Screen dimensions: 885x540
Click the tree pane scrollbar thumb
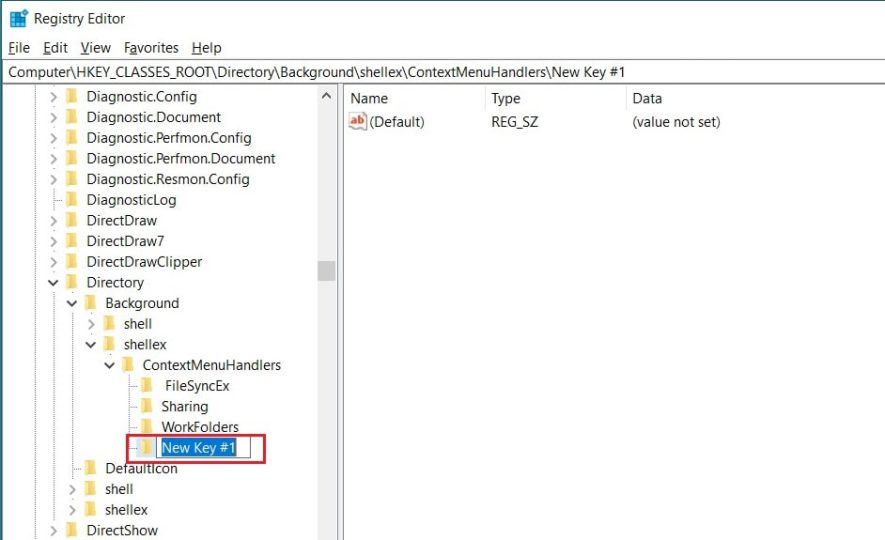[x=326, y=271]
